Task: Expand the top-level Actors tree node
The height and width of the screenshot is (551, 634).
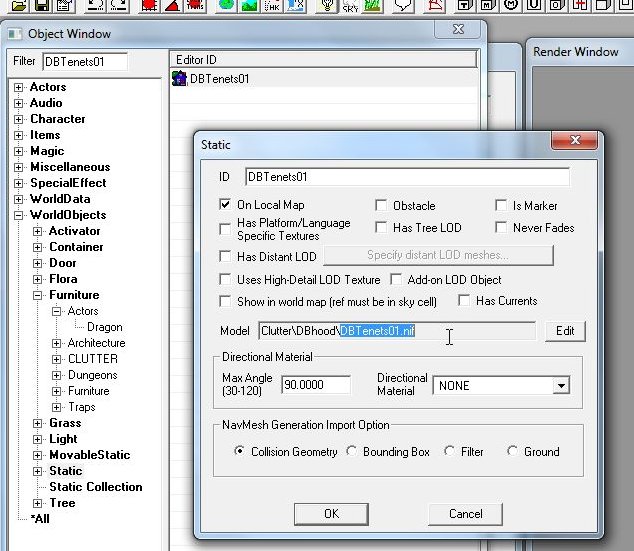Action: click(18, 87)
